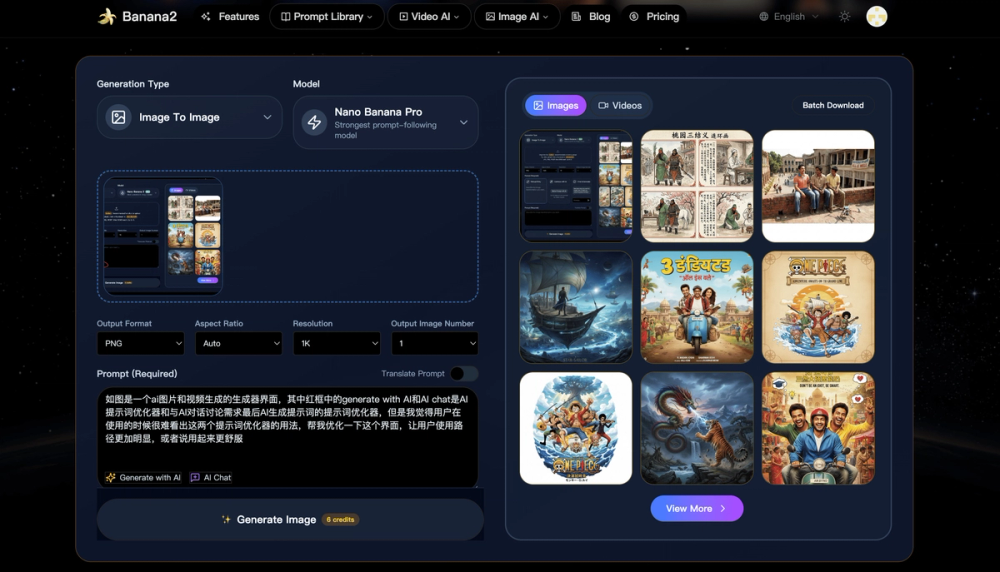The width and height of the screenshot is (1000, 572).
Task: Expand the Generation Type dropdown
Action: 189,117
